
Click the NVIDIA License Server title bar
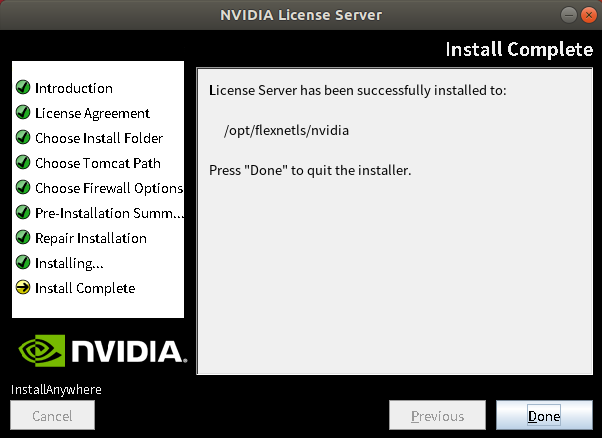pyautogui.click(x=301, y=15)
